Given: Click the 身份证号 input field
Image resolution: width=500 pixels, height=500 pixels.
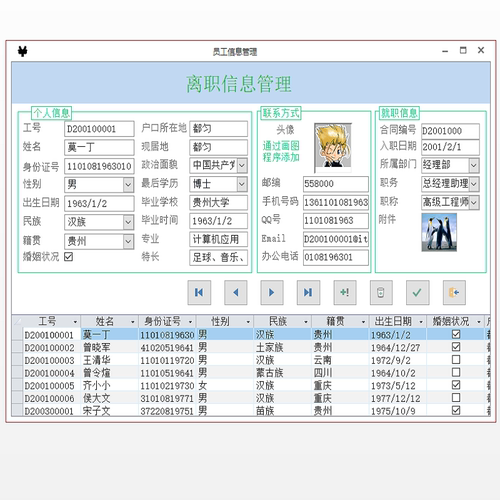Looking at the screenshot, I should point(99,166).
